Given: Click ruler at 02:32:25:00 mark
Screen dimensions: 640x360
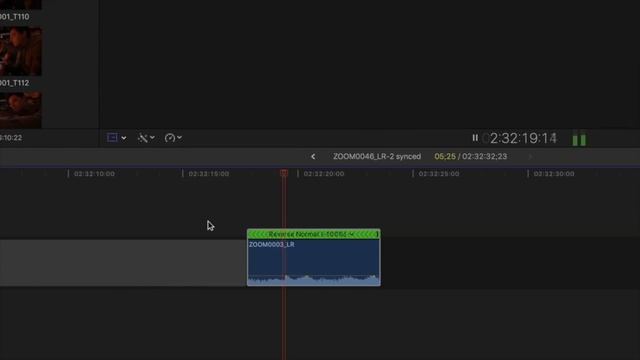Looking at the screenshot, I should pos(439,174).
